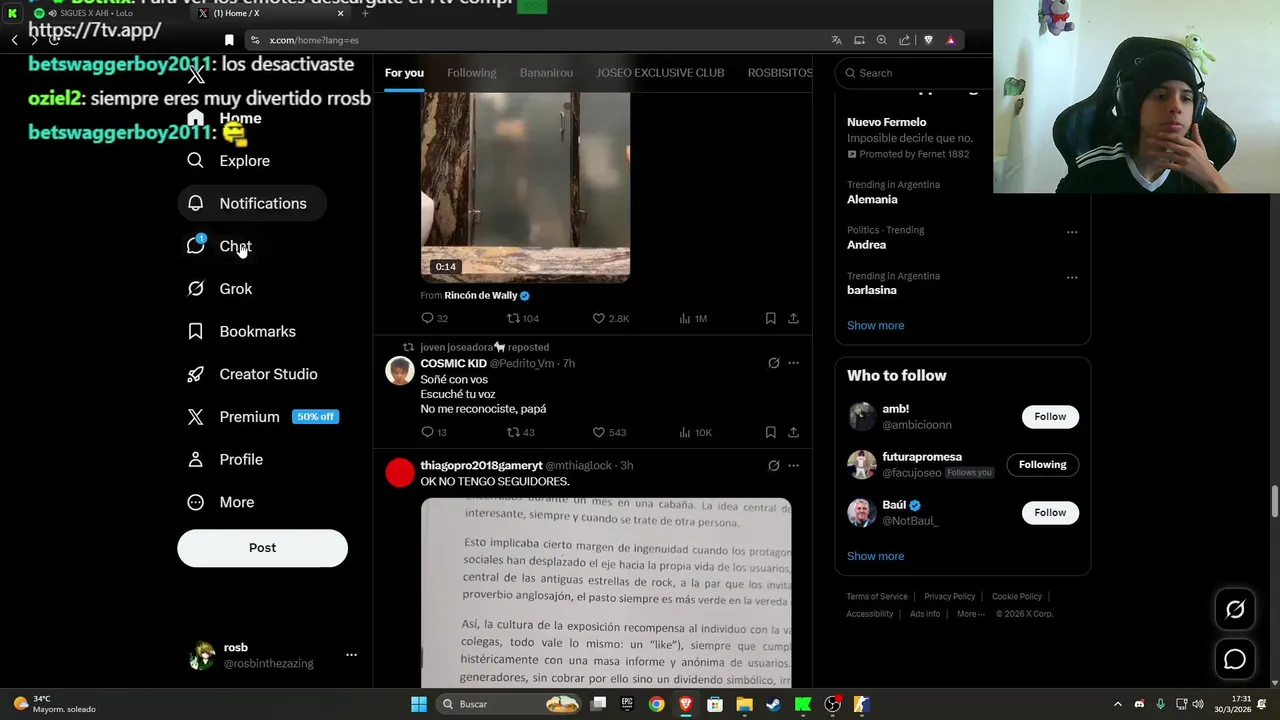1280x720 pixels.
Task: Bookmark this page in the browser
Action: (229, 40)
